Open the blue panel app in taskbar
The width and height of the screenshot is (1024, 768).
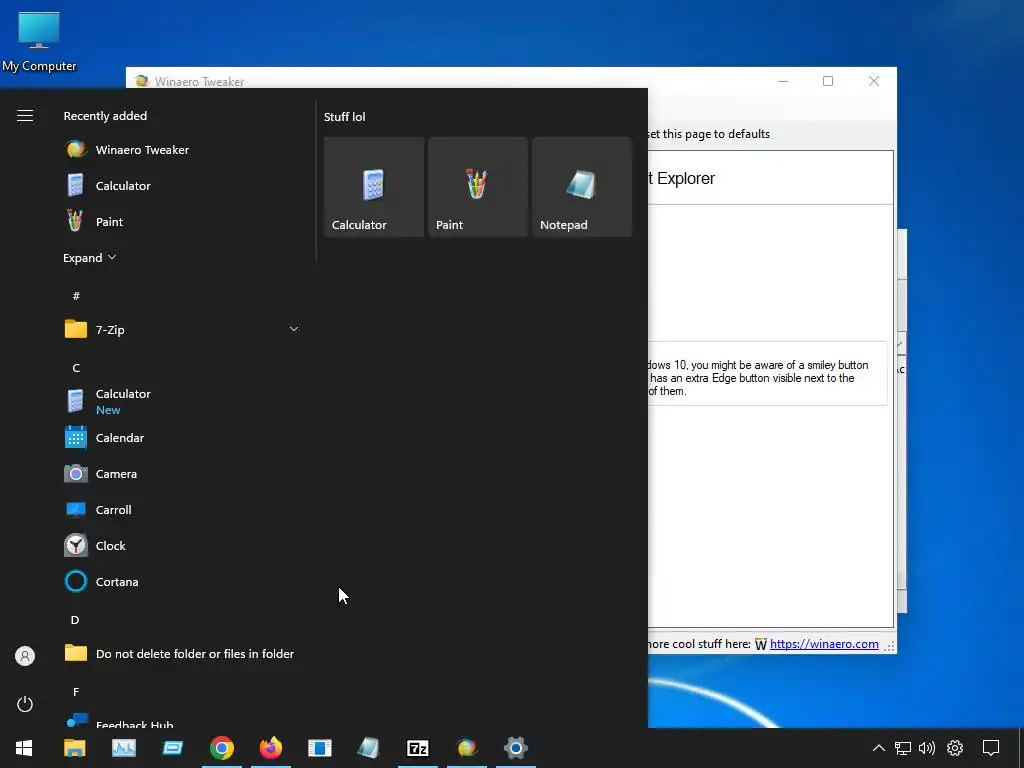pos(320,748)
